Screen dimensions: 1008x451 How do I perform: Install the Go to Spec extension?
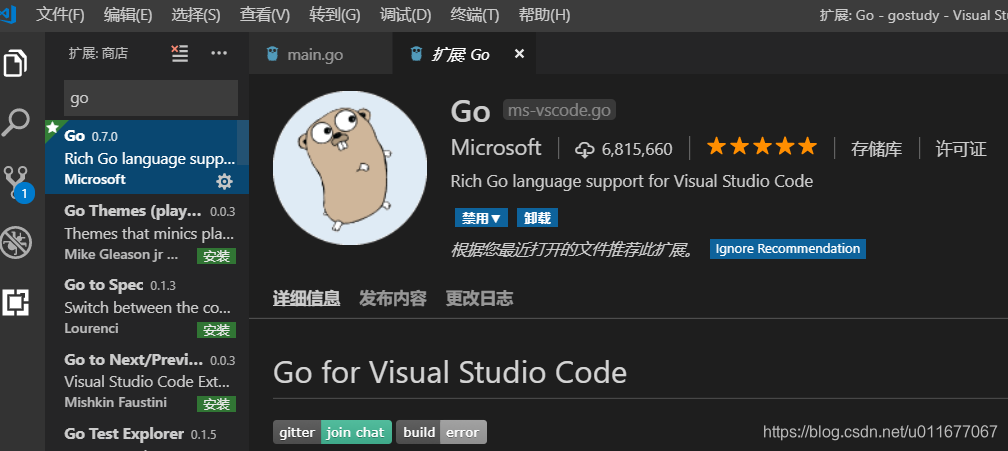tap(216, 330)
